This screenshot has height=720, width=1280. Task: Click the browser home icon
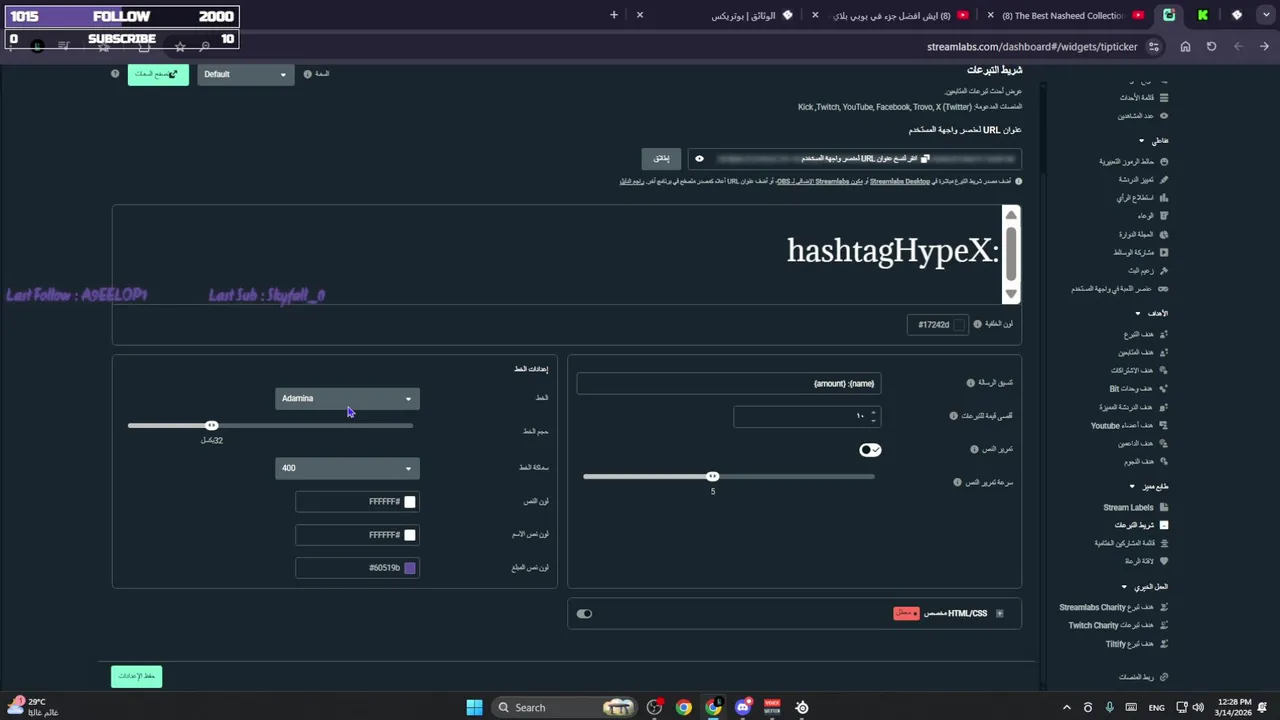click(1185, 47)
